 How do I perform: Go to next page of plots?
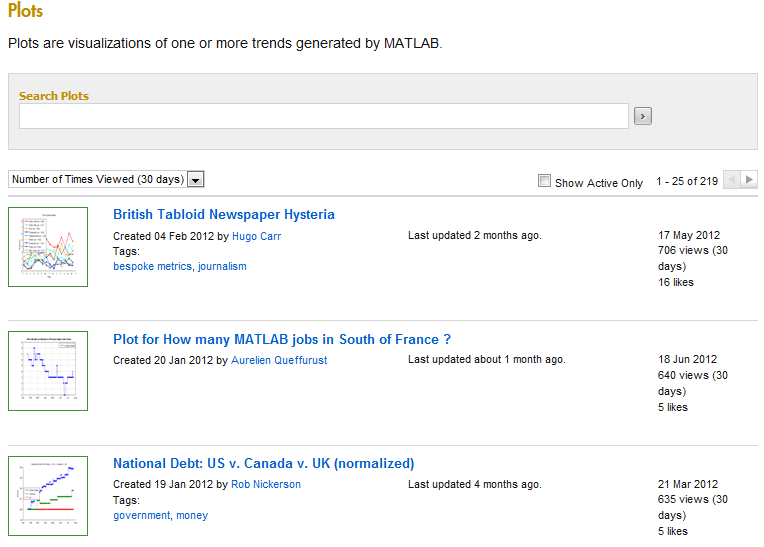[x=749, y=180]
